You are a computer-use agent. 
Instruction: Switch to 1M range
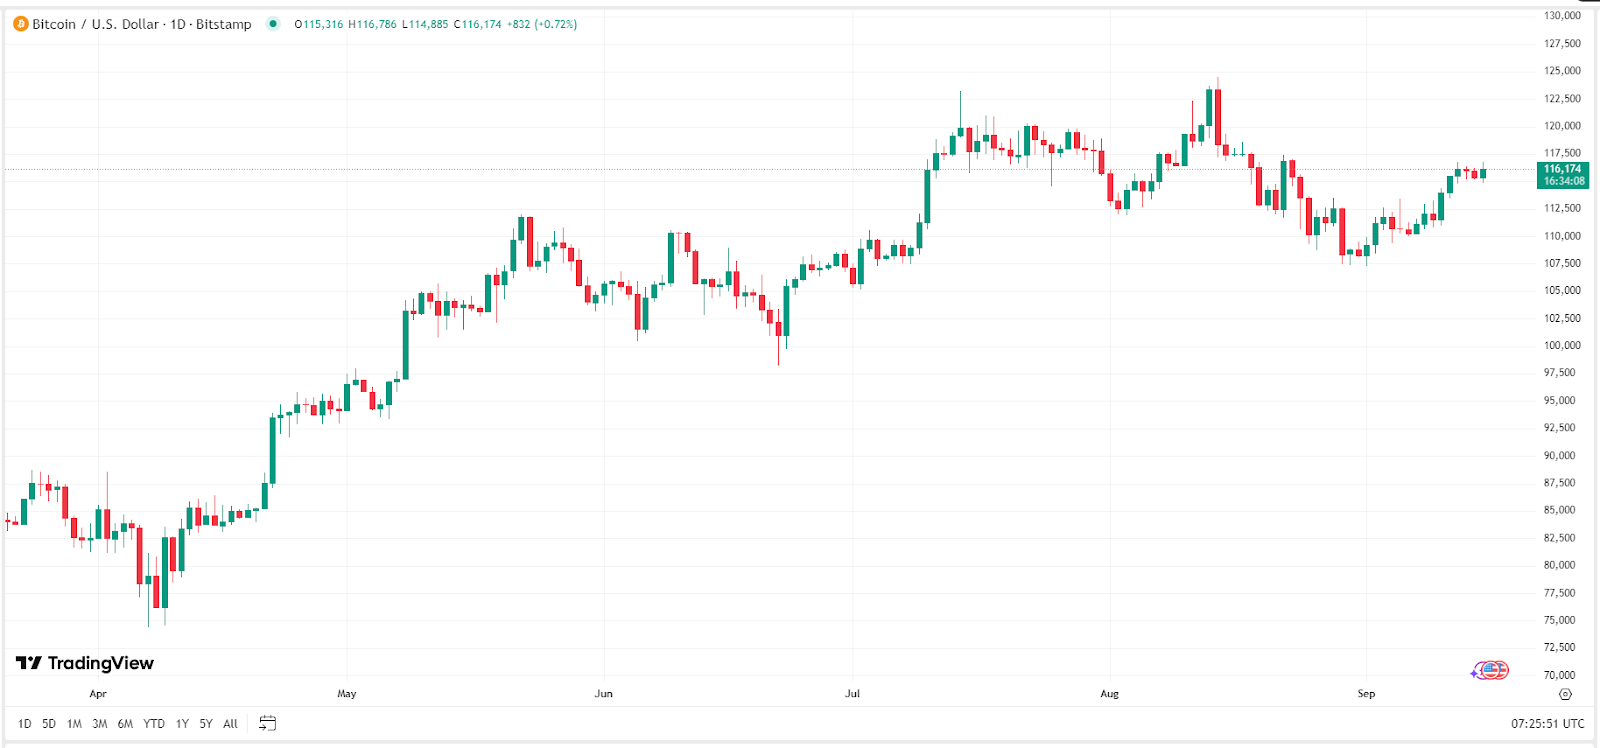pyautogui.click(x=74, y=724)
